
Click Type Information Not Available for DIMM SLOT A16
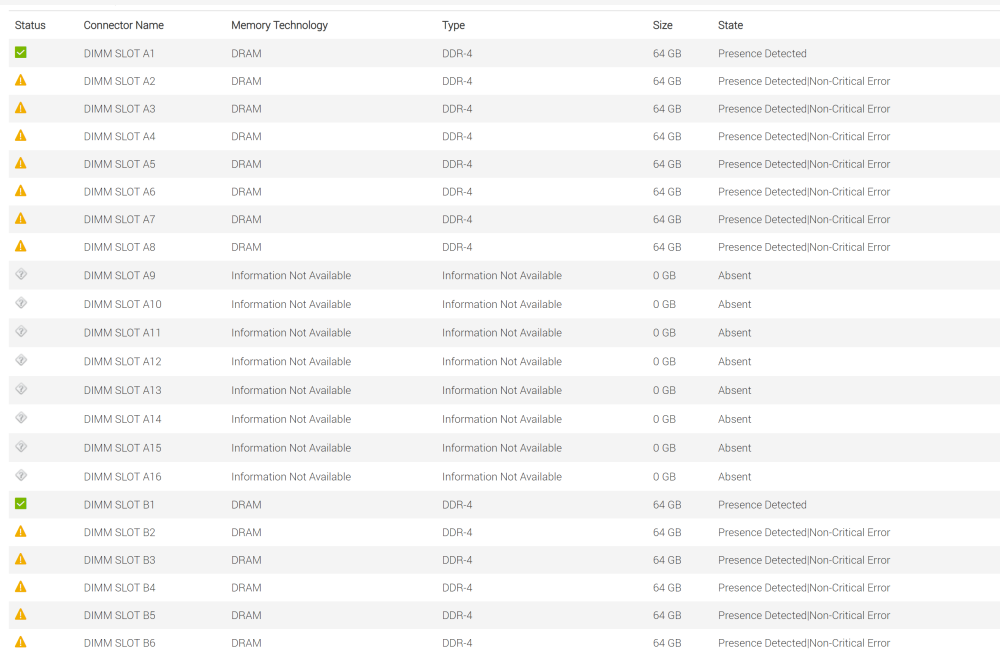pyautogui.click(x=502, y=477)
